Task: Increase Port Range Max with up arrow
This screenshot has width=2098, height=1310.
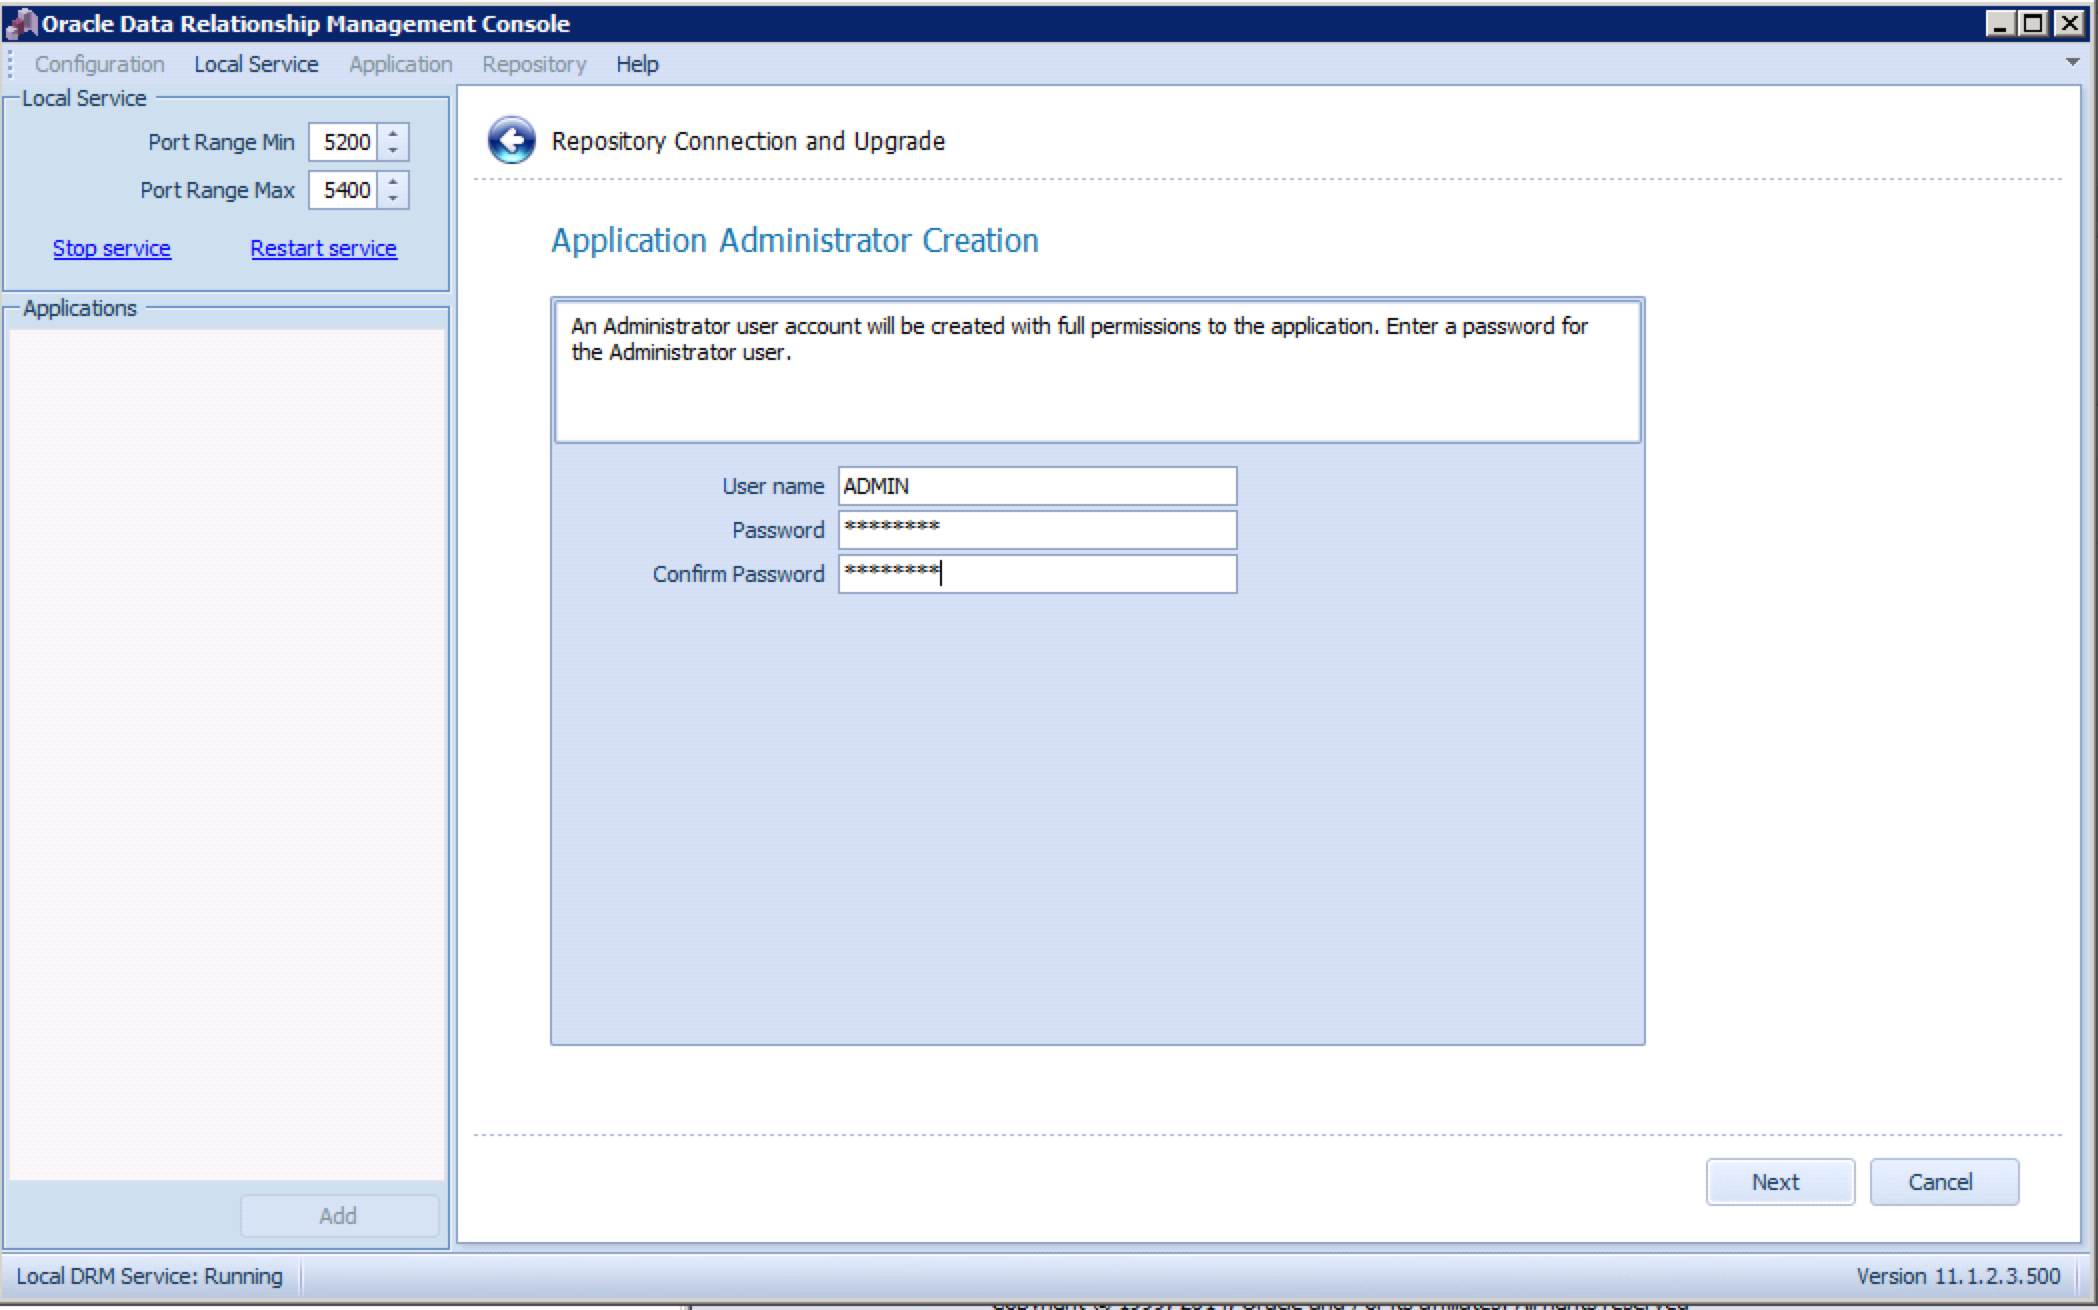Action: (x=393, y=181)
